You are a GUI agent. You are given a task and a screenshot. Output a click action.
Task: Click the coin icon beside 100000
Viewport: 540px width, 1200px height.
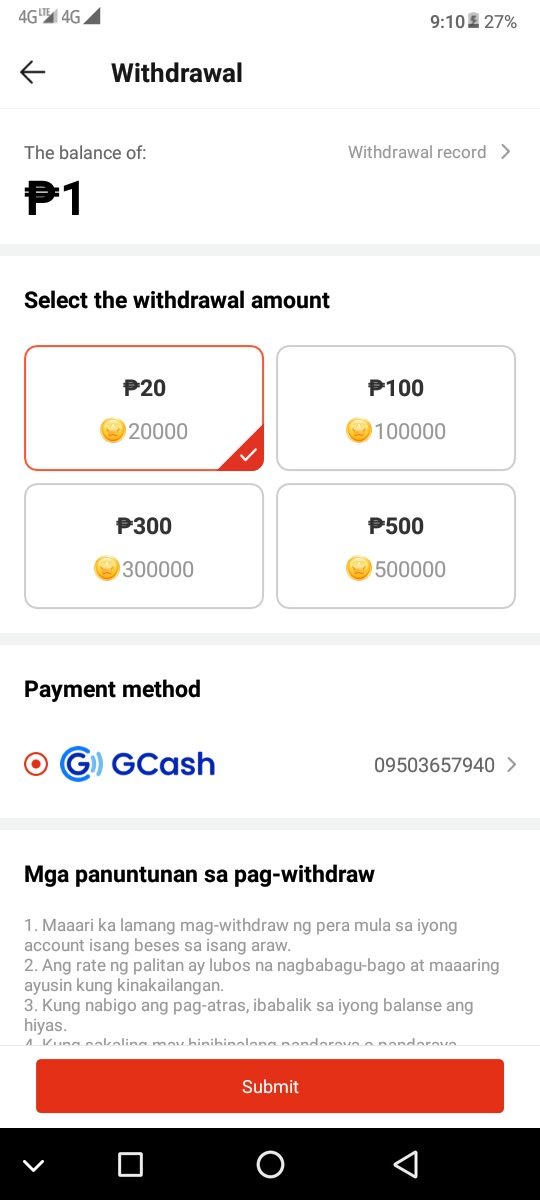[359, 431]
